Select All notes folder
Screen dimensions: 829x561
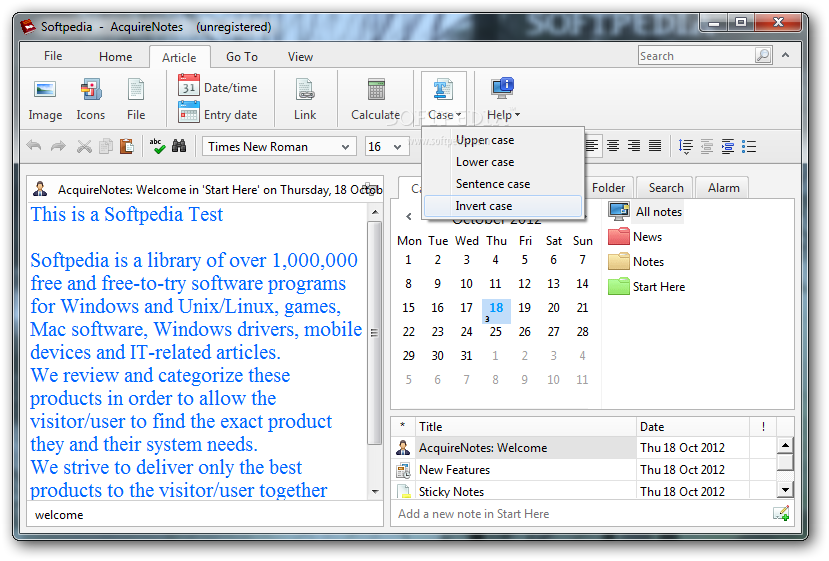(x=646, y=211)
